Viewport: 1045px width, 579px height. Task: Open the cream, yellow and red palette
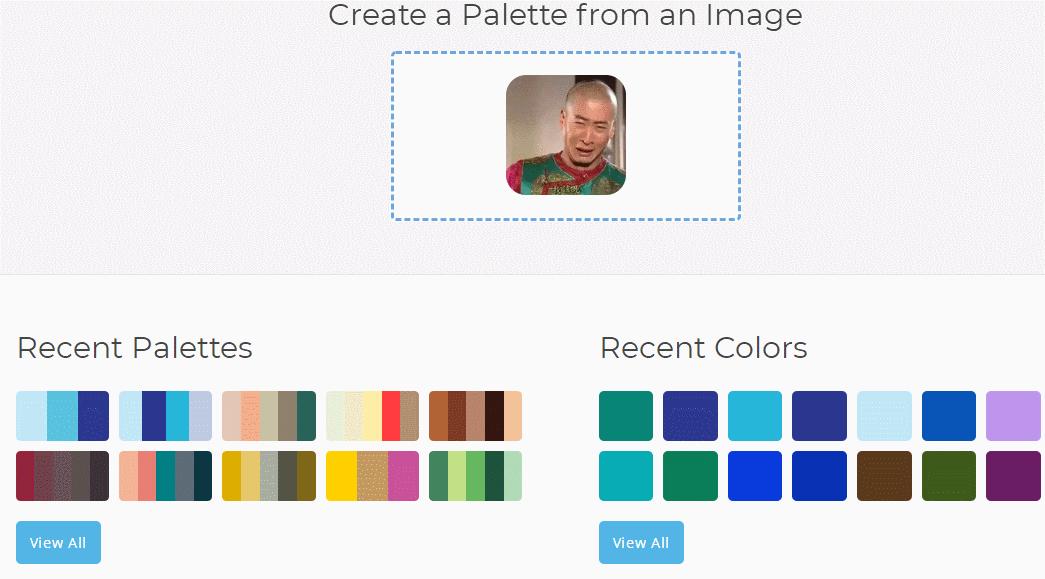(372, 416)
